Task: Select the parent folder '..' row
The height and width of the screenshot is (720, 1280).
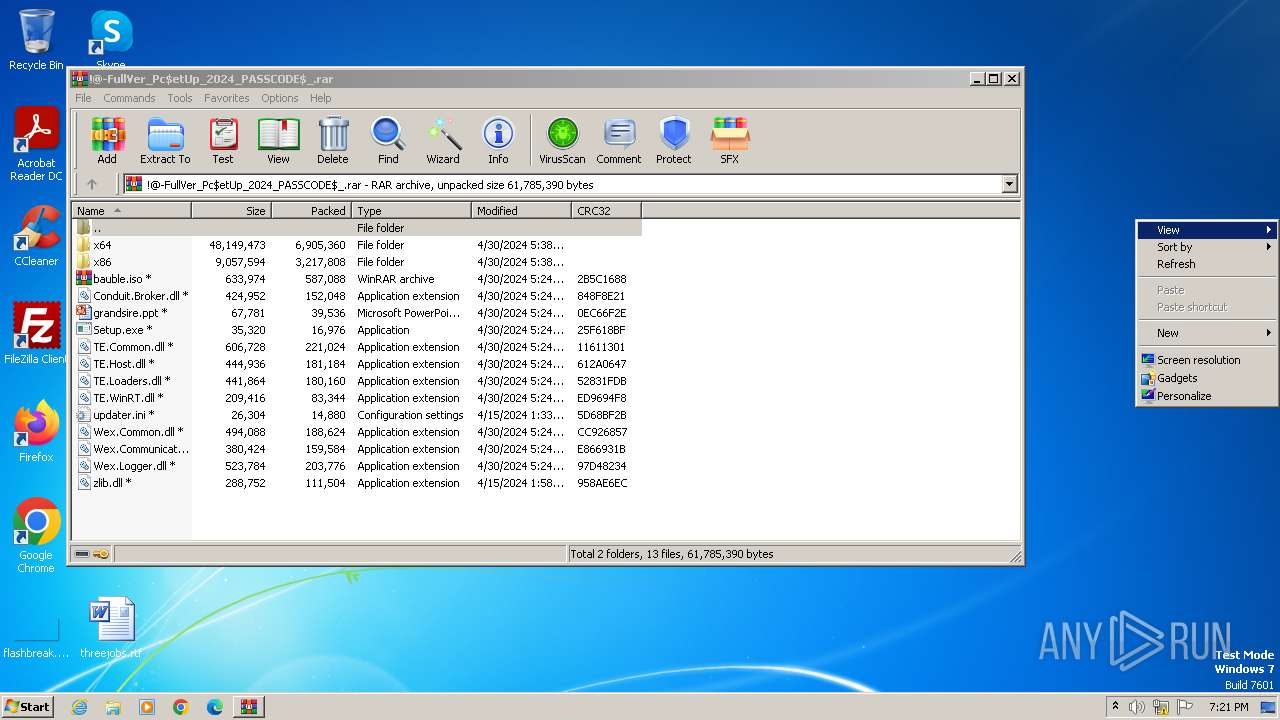Action: (x=357, y=228)
